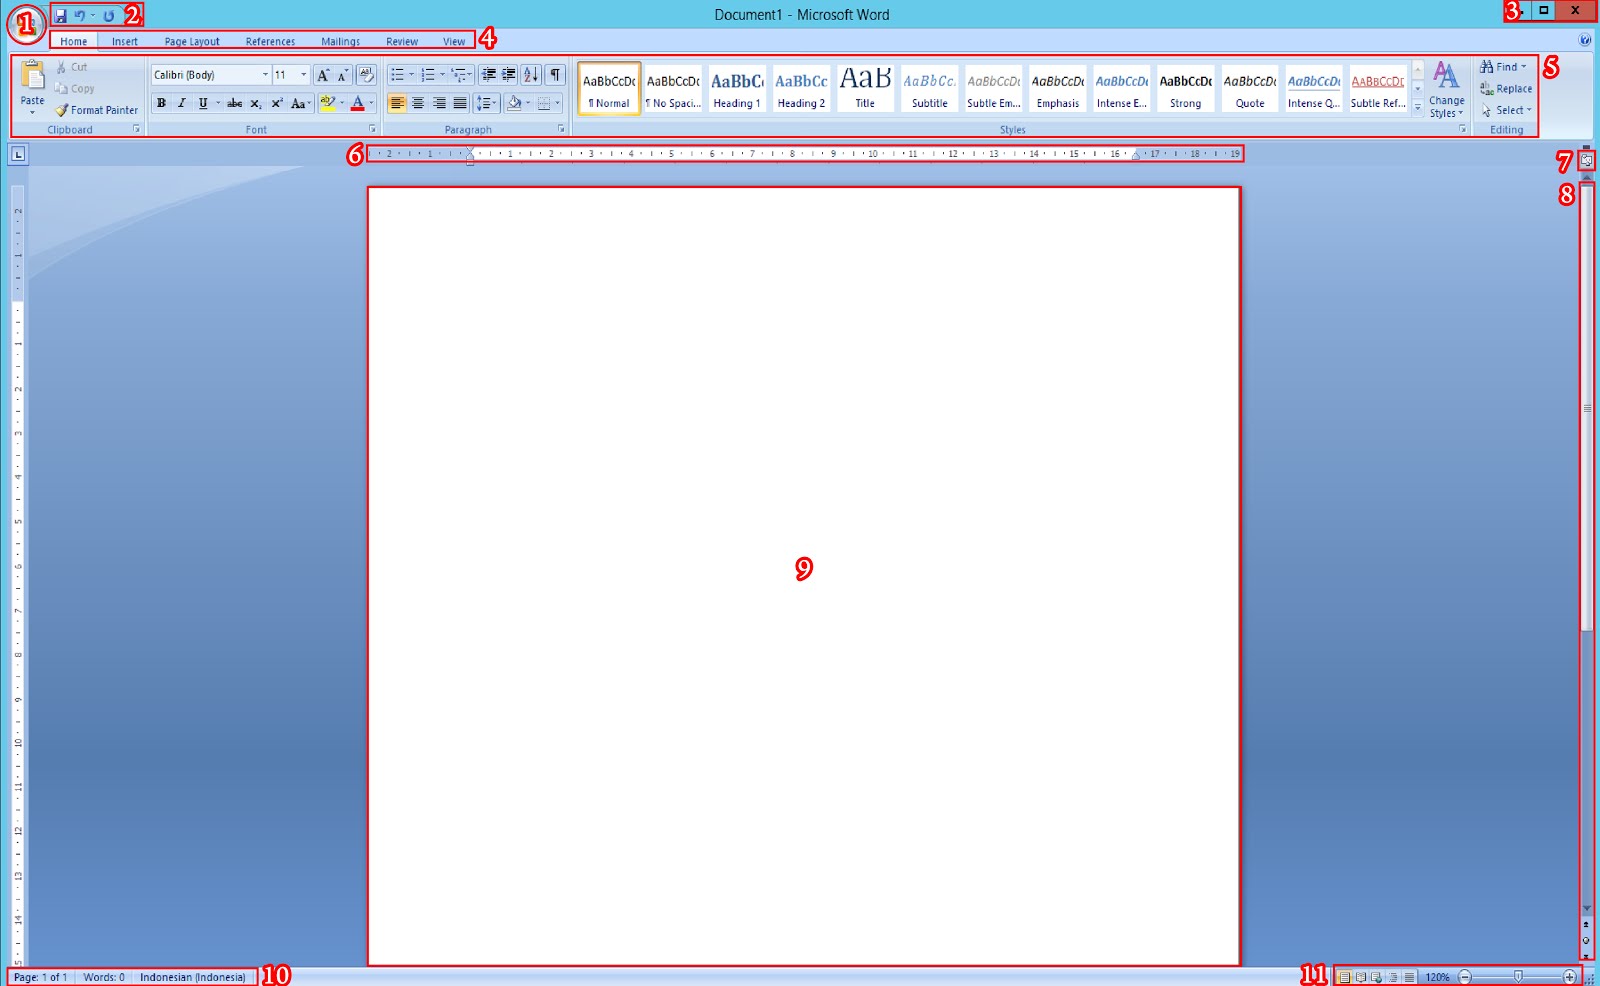Toggle Bold formatting
The height and width of the screenshot is (986, 1600).
point(161,103)
